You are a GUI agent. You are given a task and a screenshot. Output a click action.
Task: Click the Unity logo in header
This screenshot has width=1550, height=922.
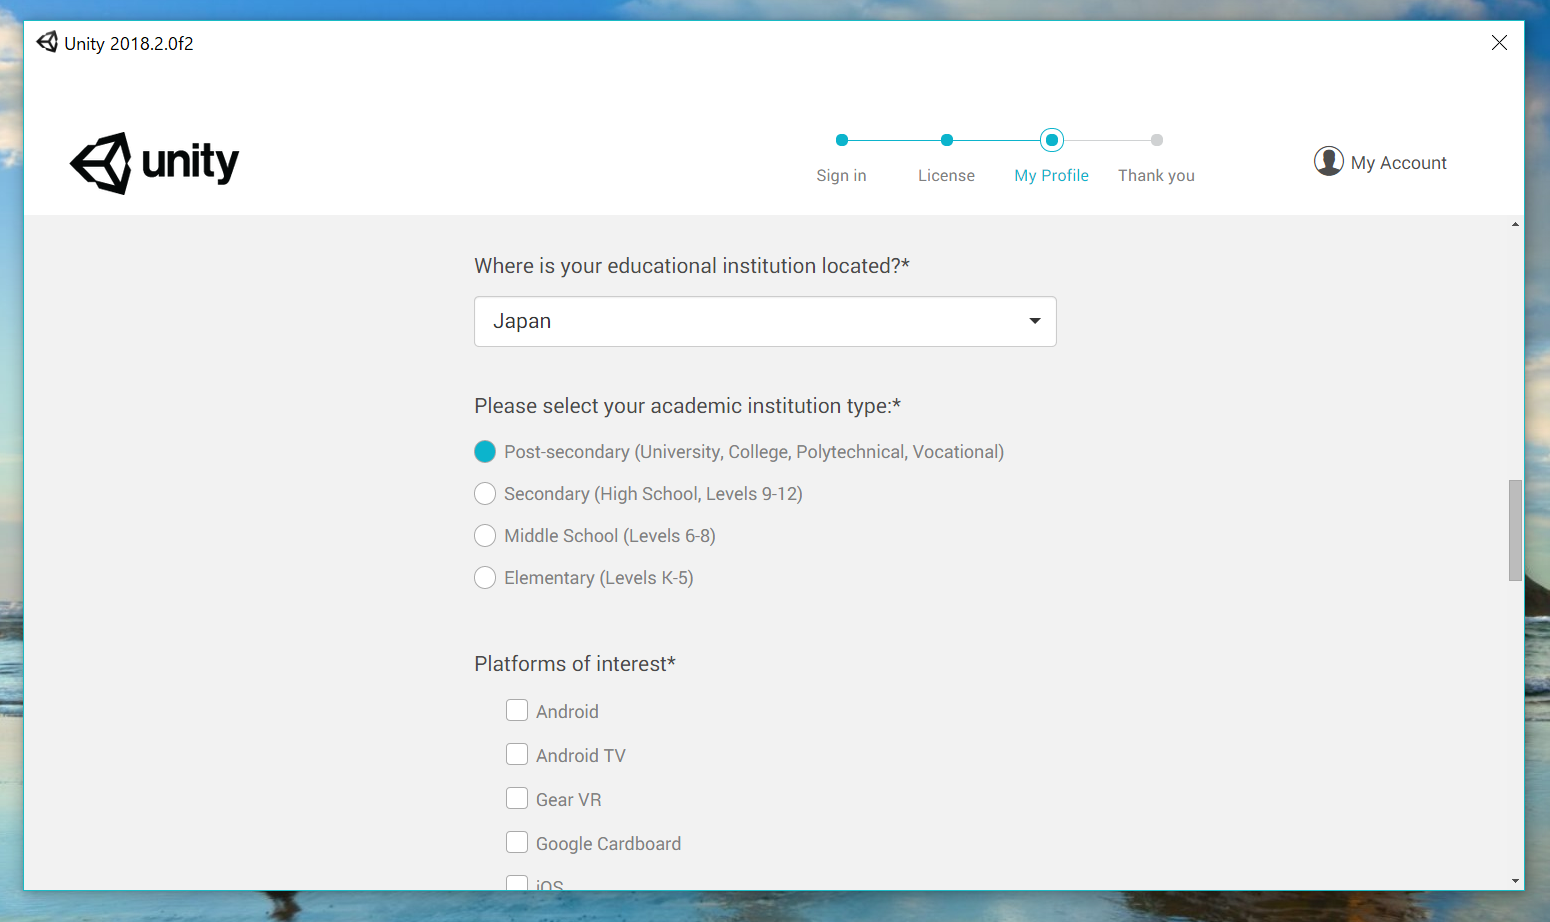click(x=155, y=163)
